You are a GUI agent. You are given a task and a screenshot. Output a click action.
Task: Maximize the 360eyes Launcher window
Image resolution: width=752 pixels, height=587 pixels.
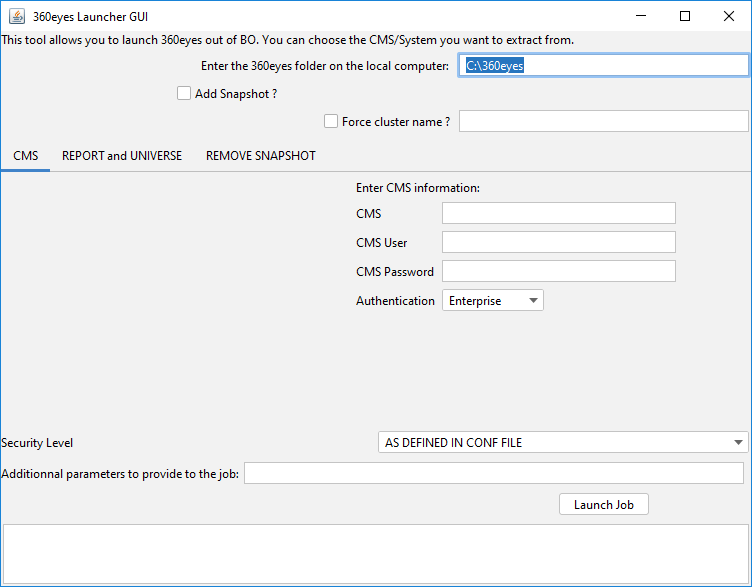coord(685,16)
